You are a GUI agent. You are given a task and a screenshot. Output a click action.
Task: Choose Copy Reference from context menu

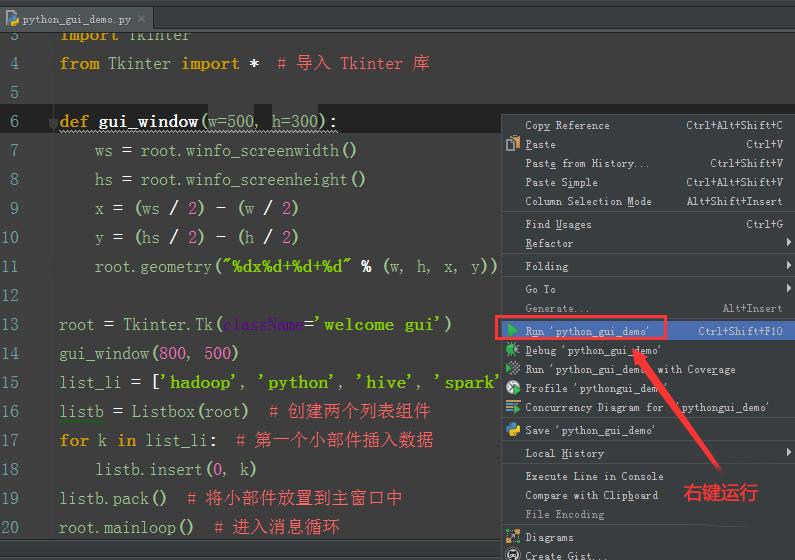[567, 125]
